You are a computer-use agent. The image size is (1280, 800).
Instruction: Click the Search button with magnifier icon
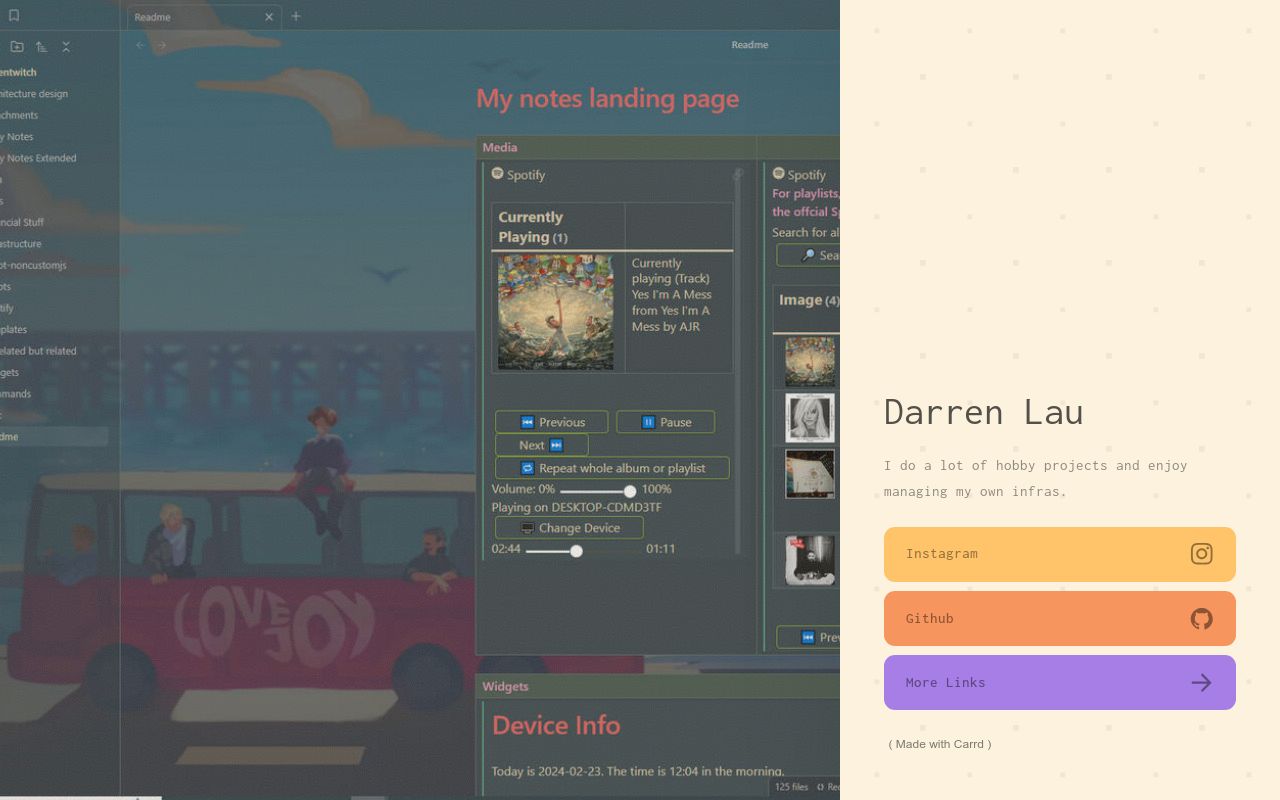[809, 256]
